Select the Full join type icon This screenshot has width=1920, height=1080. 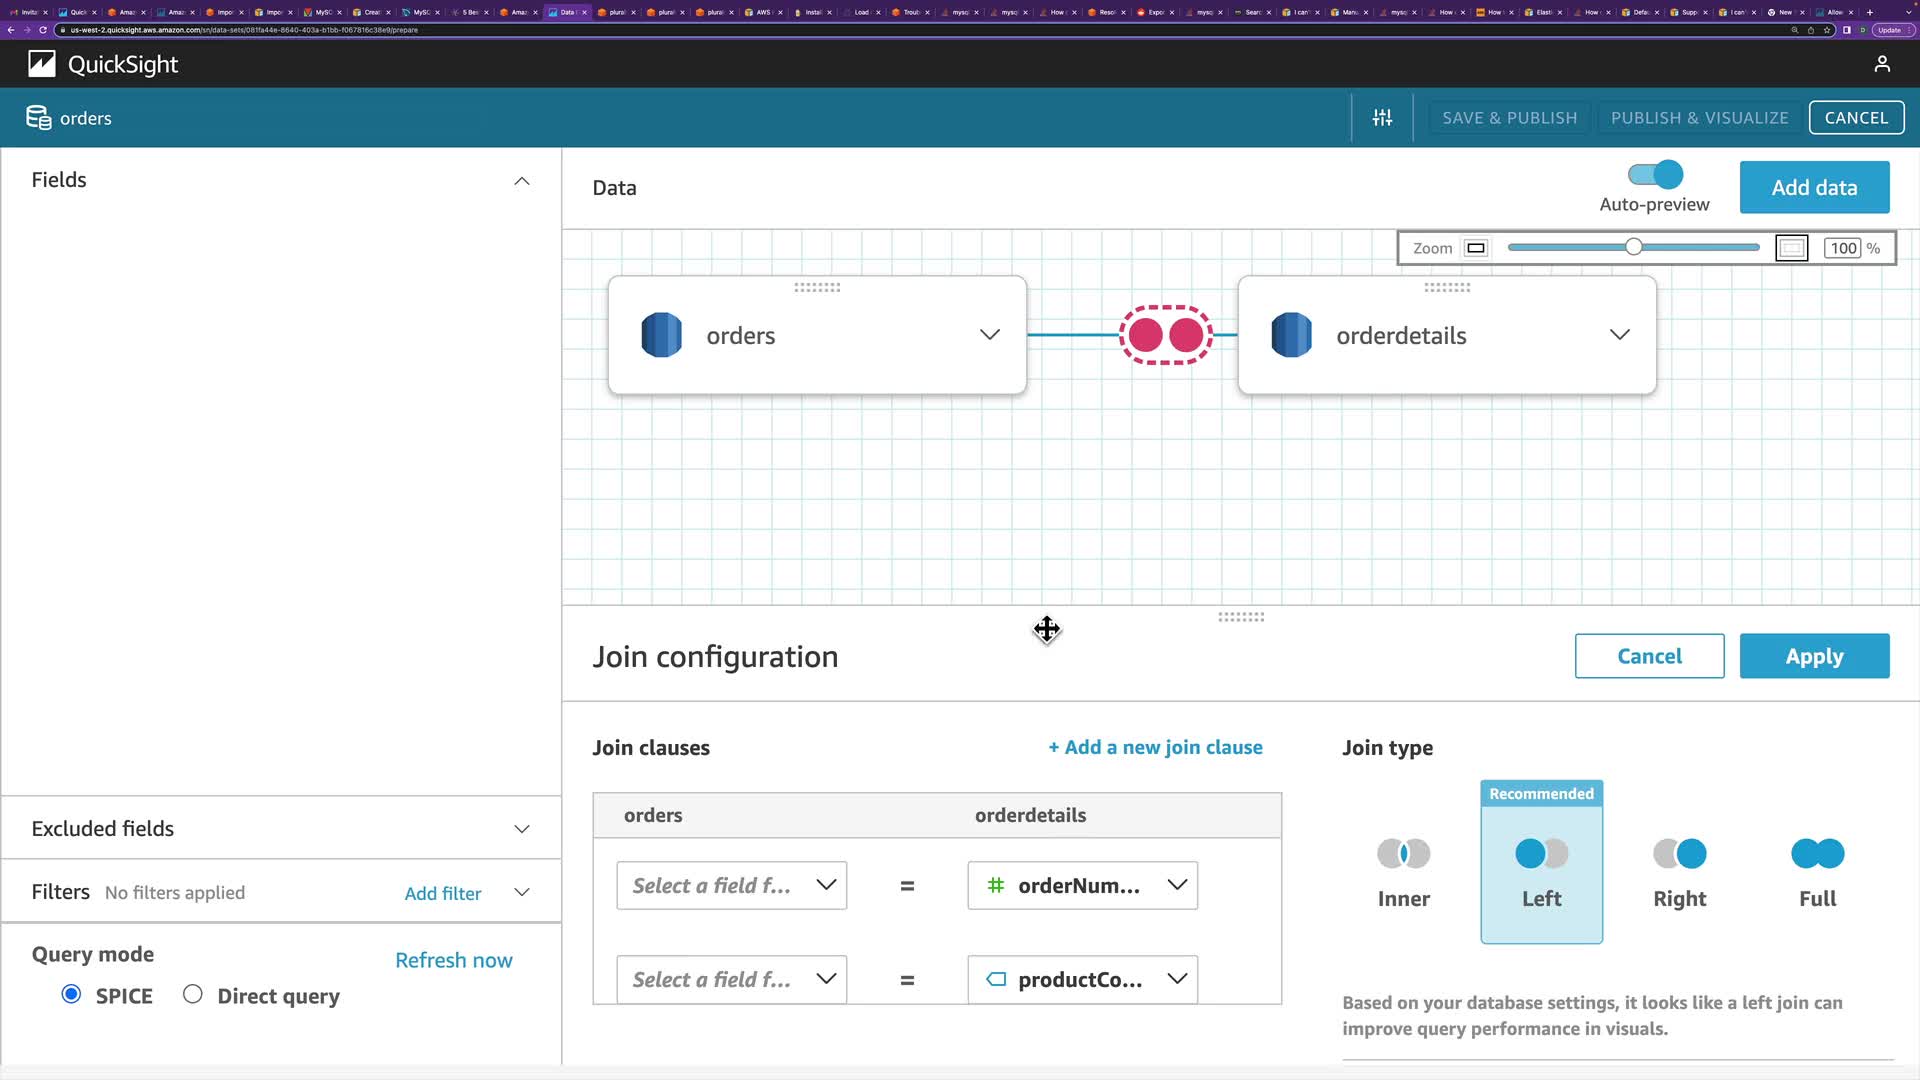point(1817,854)
